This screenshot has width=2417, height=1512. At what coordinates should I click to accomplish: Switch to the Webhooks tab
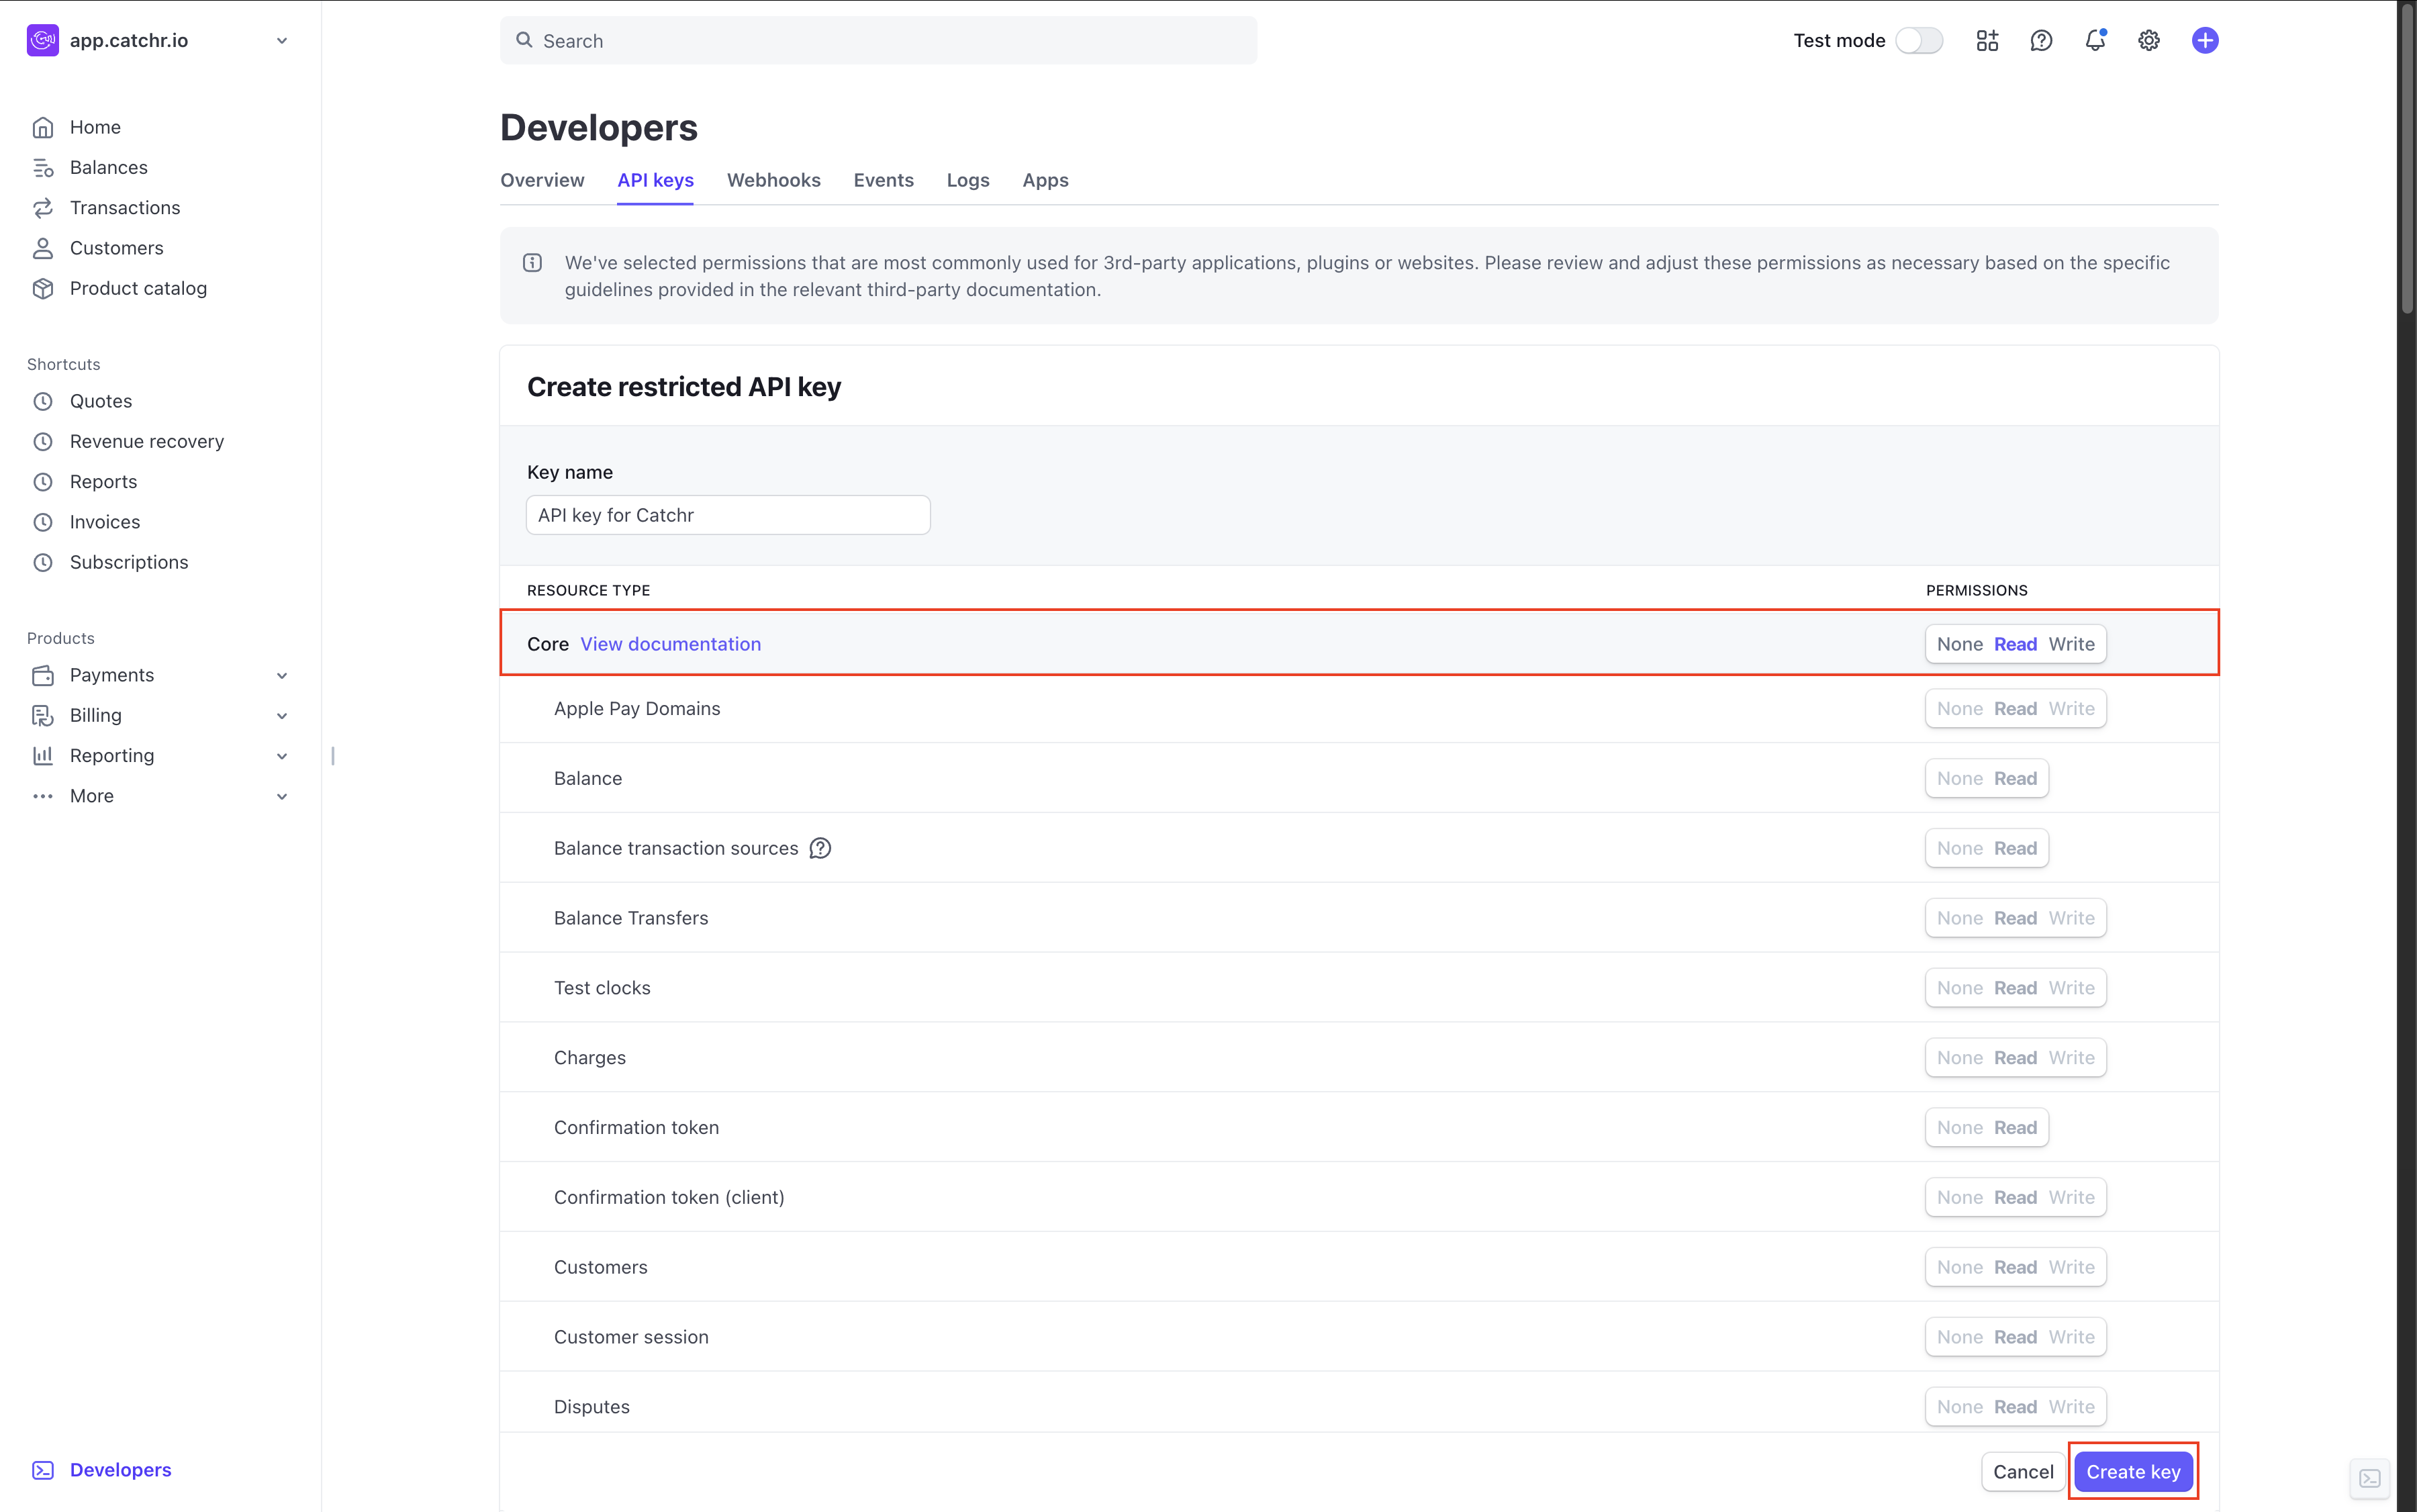click(773, 180)
